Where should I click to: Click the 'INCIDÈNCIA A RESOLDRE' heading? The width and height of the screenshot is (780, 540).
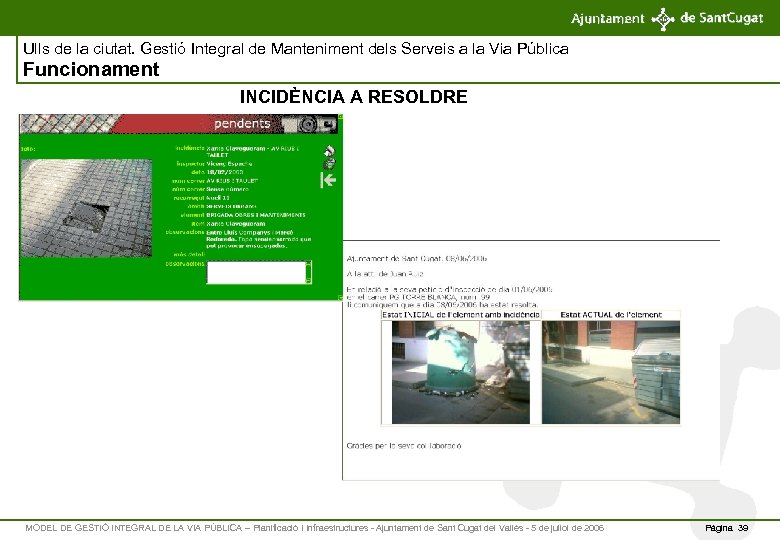(353, 96)
